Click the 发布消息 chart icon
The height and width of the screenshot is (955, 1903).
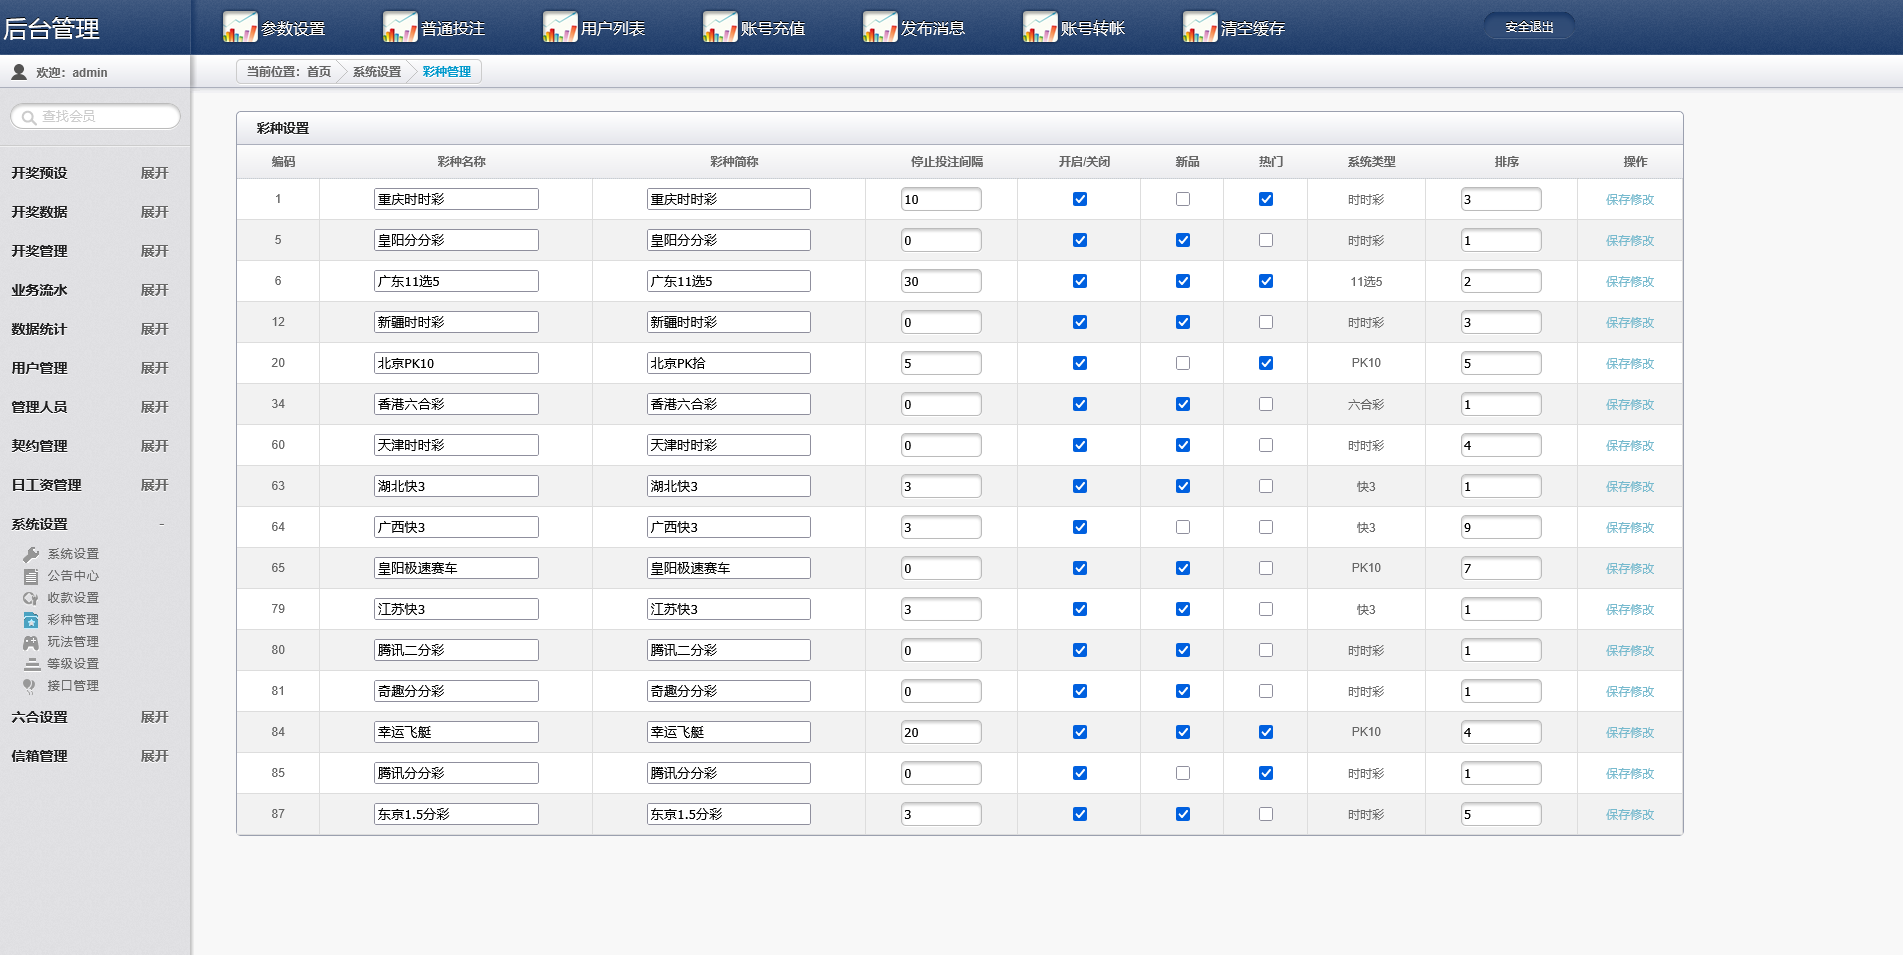click(x=880, y=27)
